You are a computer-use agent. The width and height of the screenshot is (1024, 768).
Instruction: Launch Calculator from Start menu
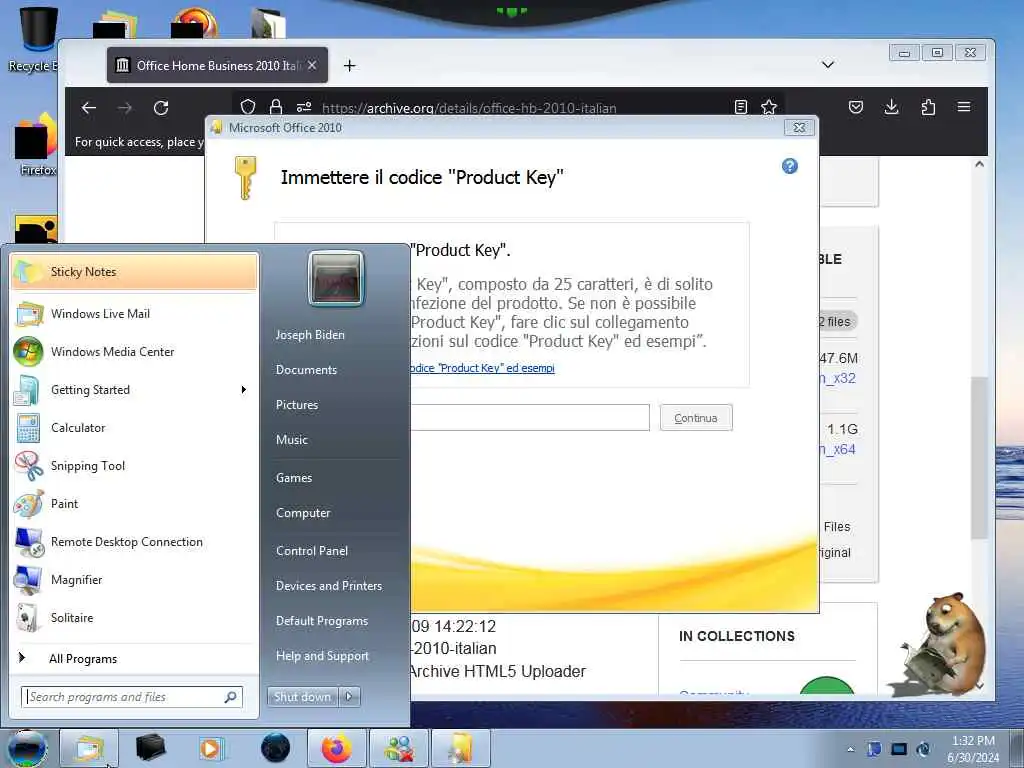(134, 428)
